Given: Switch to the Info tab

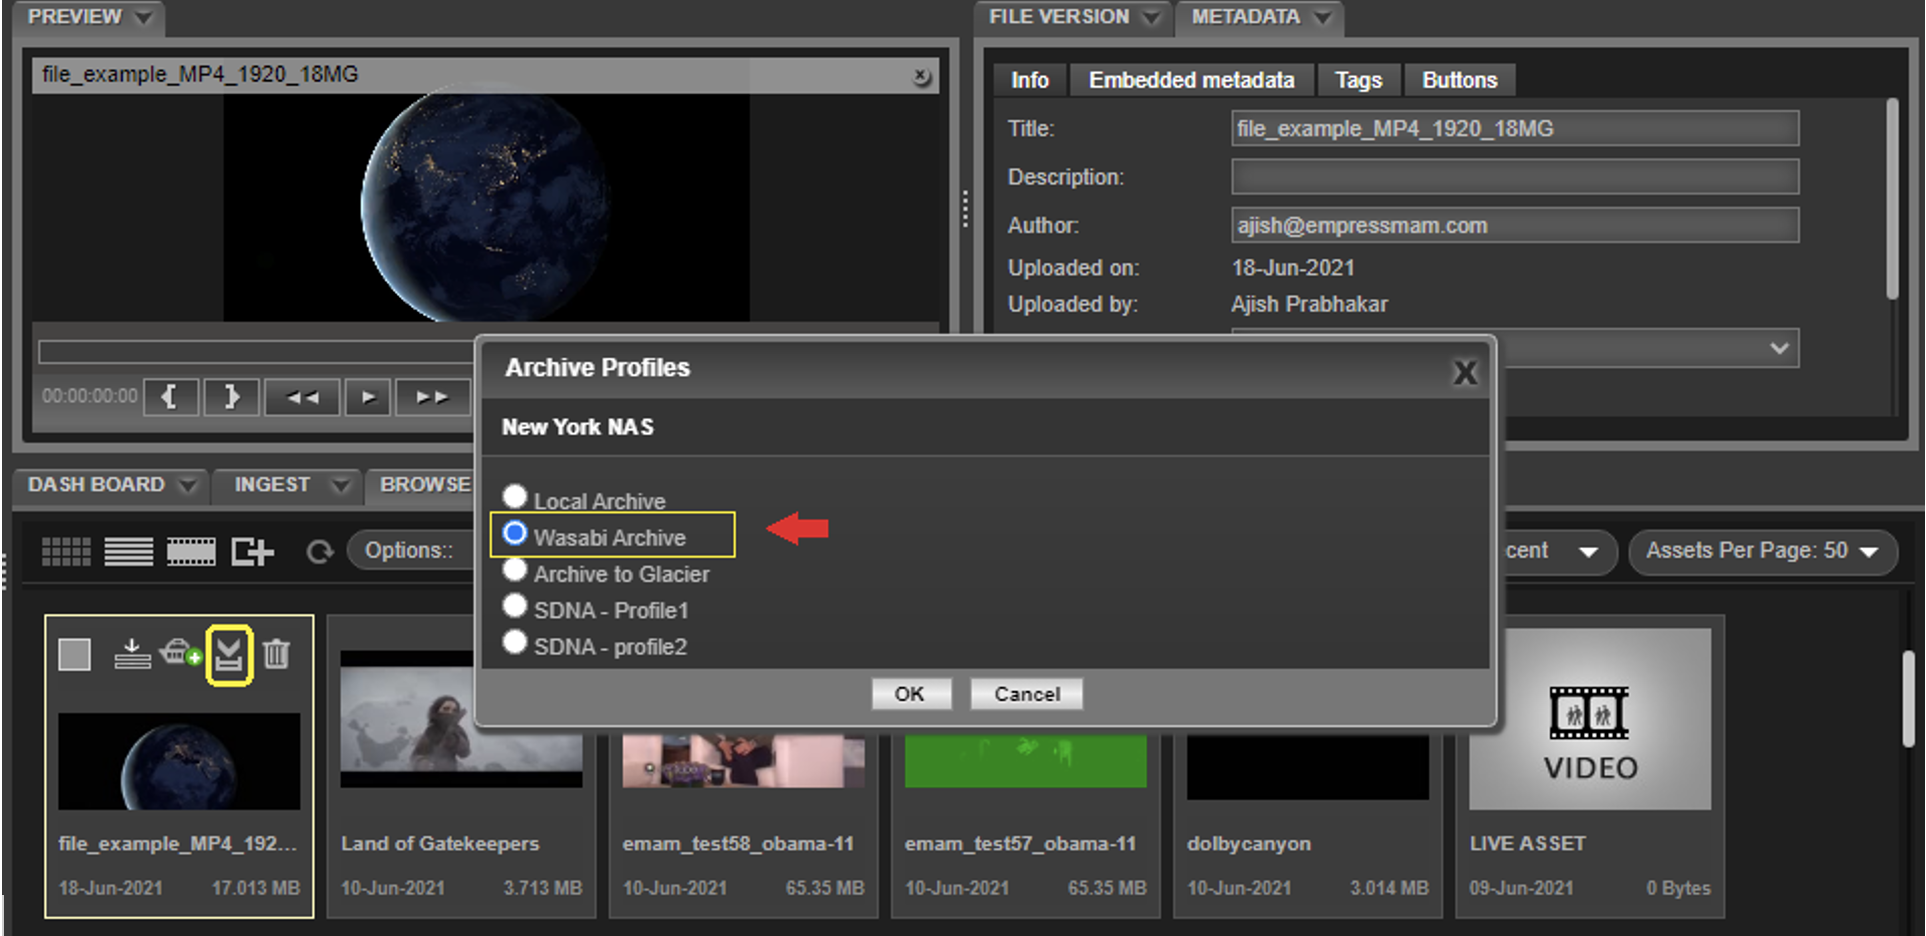Looking at the screenshot, I should pos(1029,80).
